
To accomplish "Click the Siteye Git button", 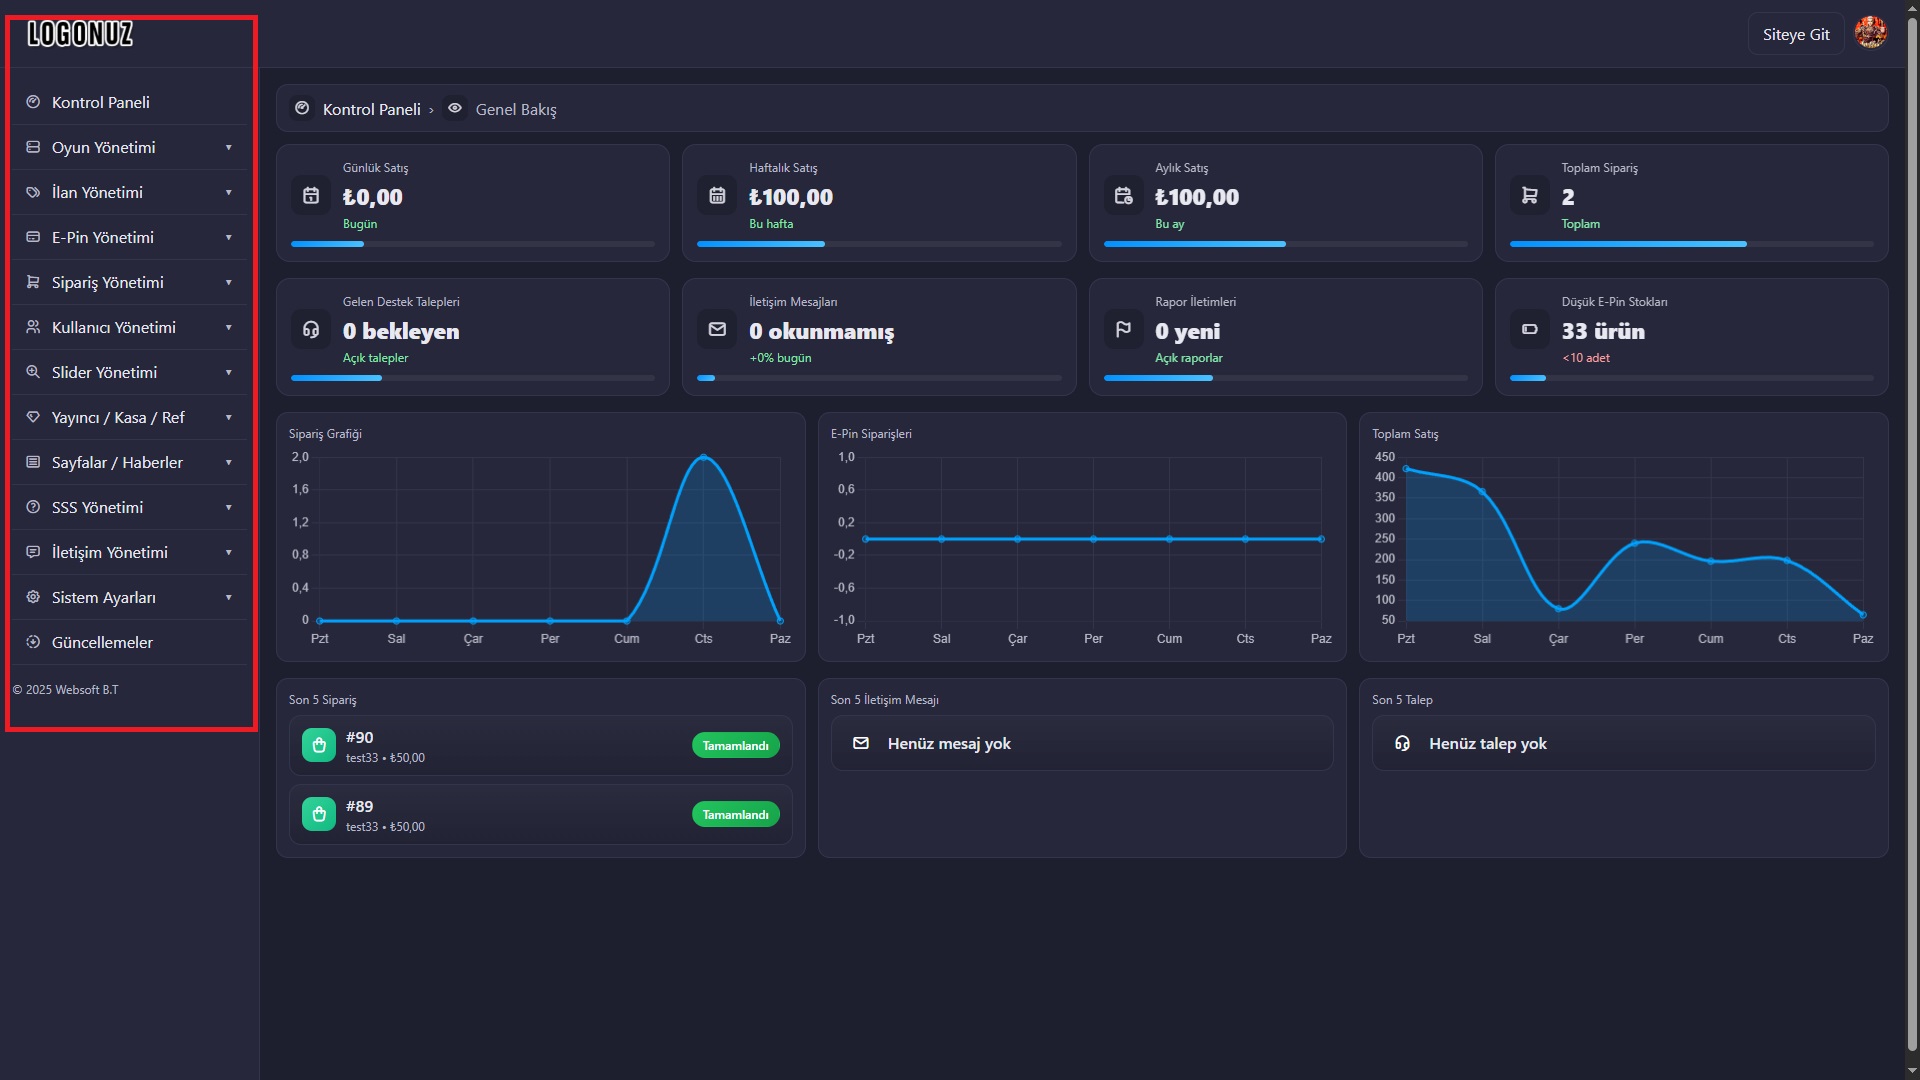I will (1796, 34).
